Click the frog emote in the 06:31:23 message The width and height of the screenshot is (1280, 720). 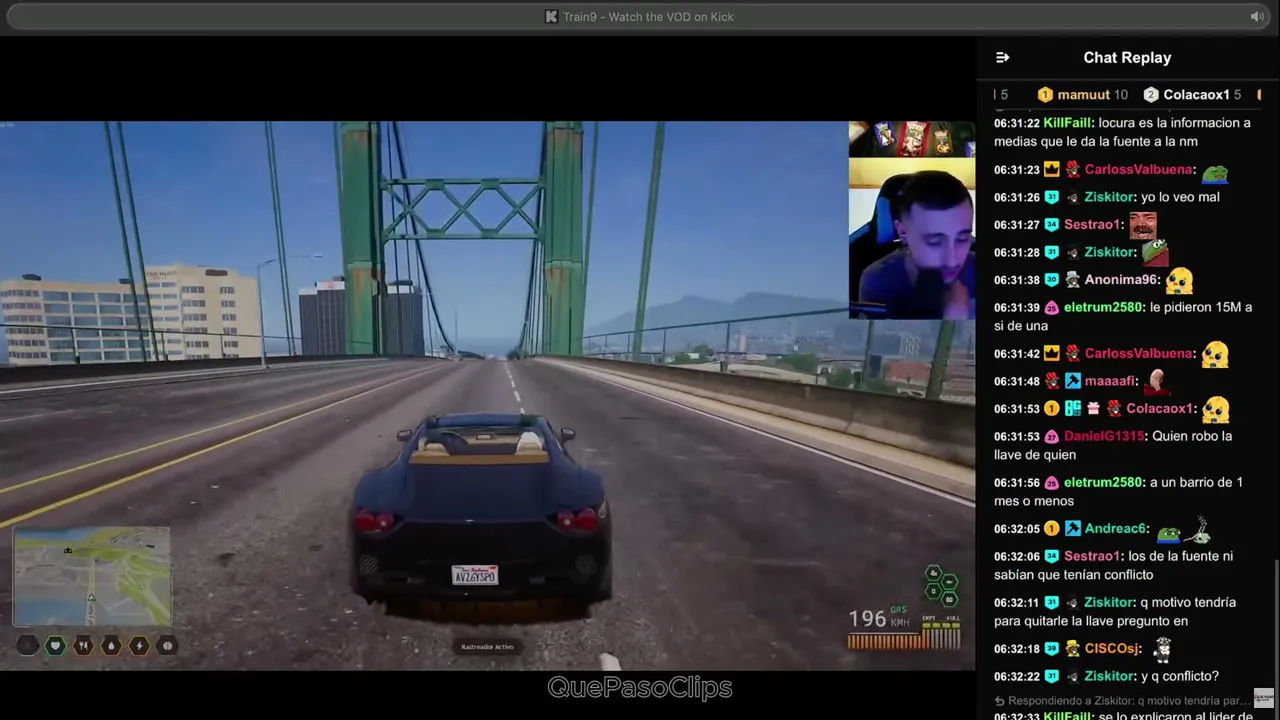(x=1215, y=172)
